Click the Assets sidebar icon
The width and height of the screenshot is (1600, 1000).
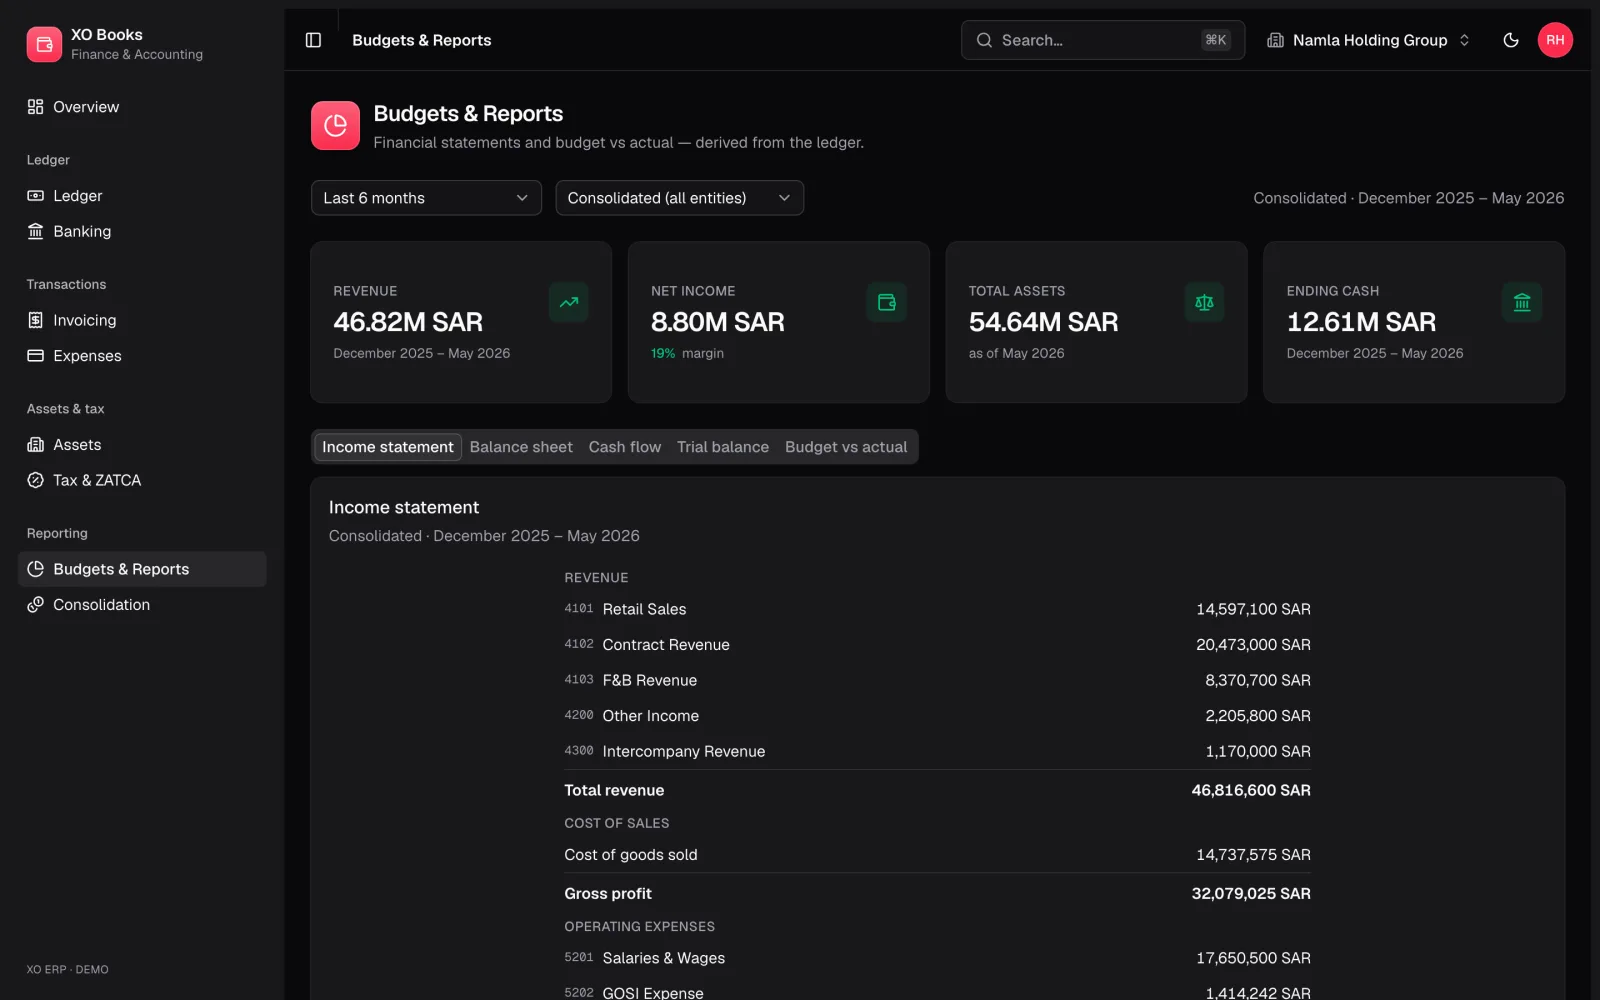coord(36,445)
